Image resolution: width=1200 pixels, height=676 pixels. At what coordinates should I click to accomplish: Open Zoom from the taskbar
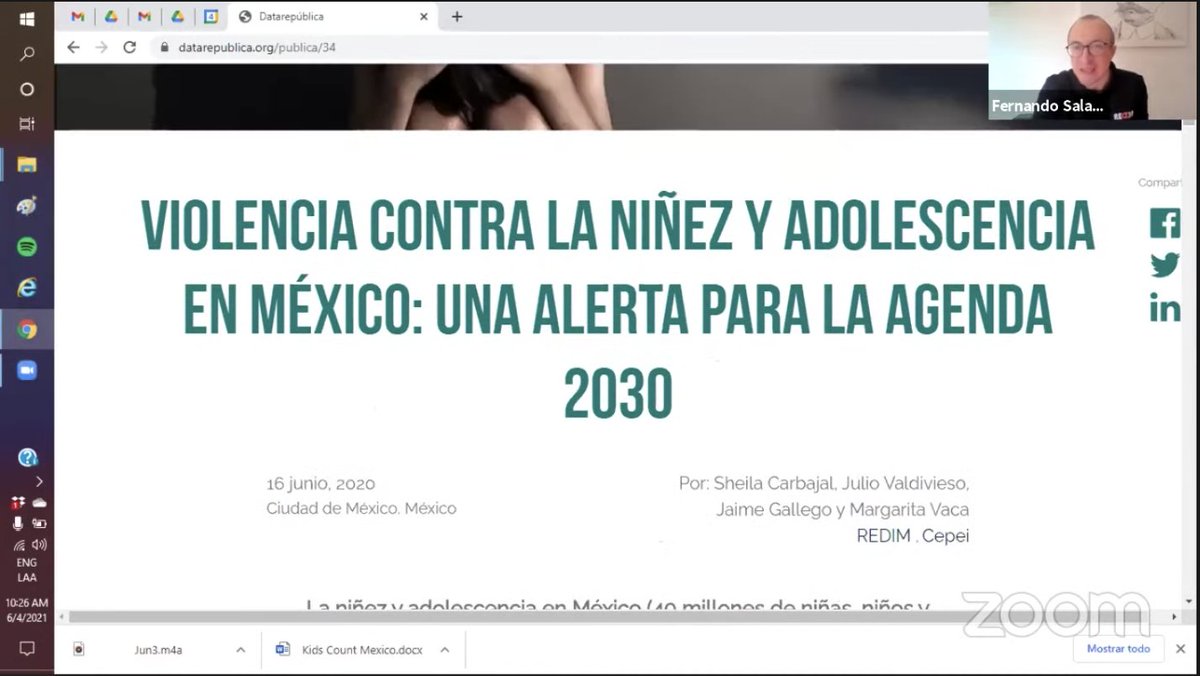pyautogui.click(x=27, y=370)
